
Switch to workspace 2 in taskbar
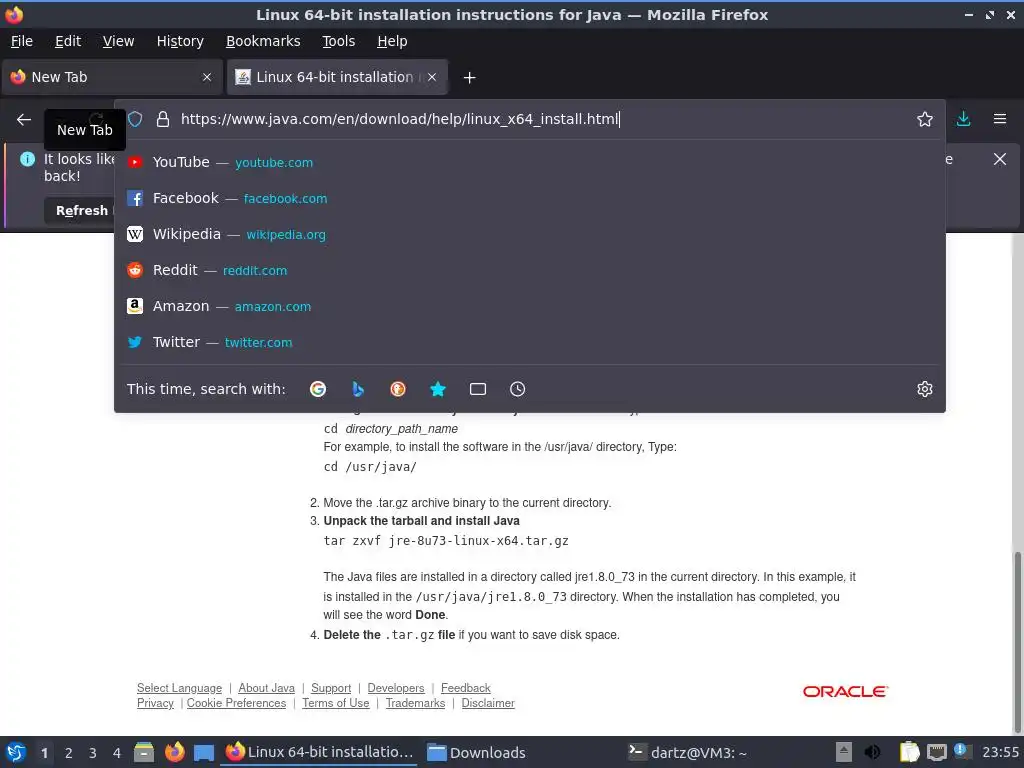point(69,753)
